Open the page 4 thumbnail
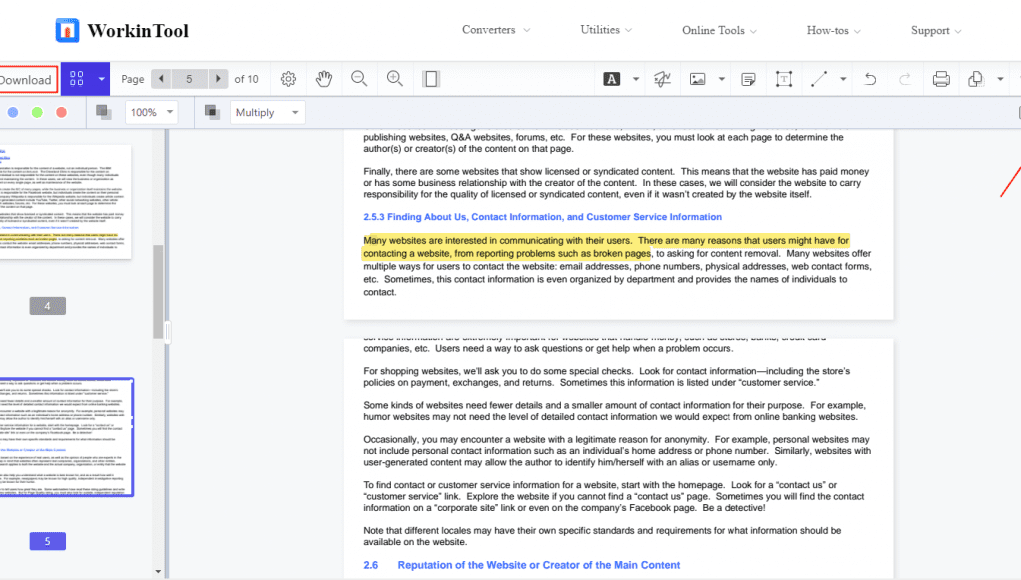This screenshot has width=1021, height=580. (65, 202)
